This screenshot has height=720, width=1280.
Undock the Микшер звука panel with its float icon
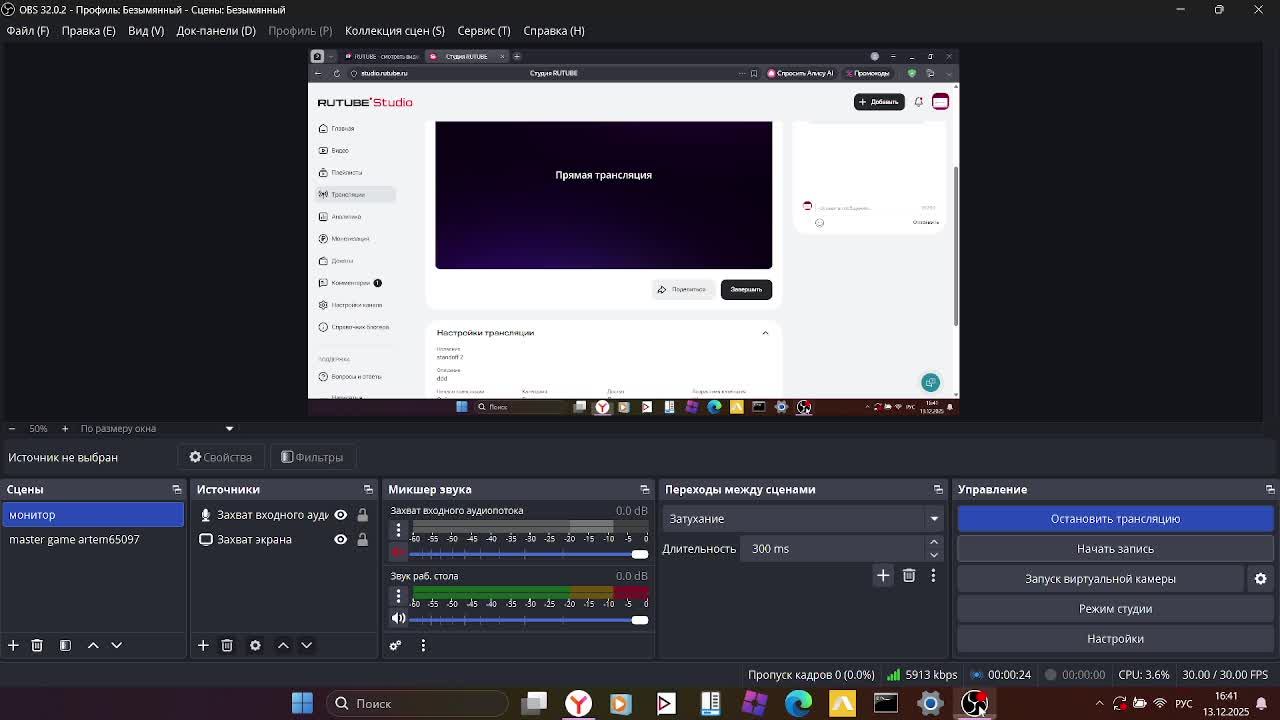pos(645,489)
